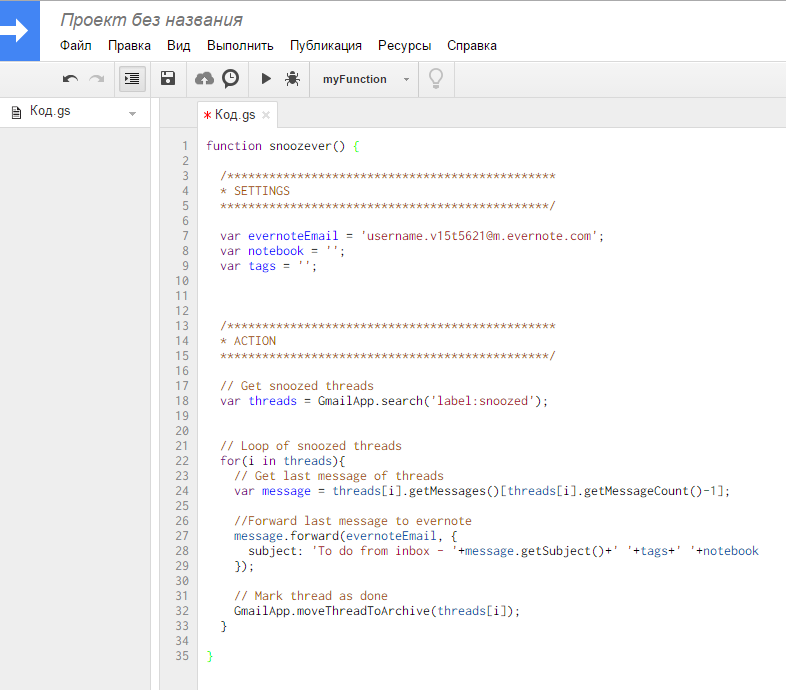Click the comment 'Get snoozed threads'

coord(307,386)
